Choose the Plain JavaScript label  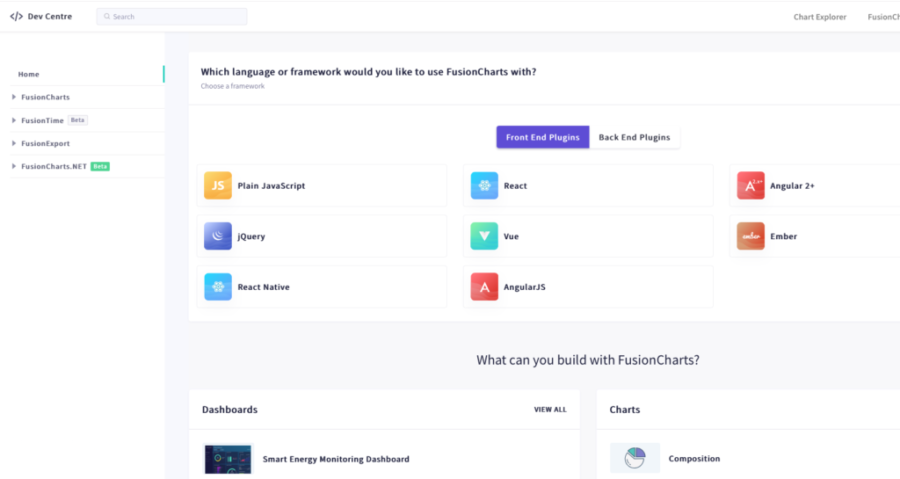(271, 186)
